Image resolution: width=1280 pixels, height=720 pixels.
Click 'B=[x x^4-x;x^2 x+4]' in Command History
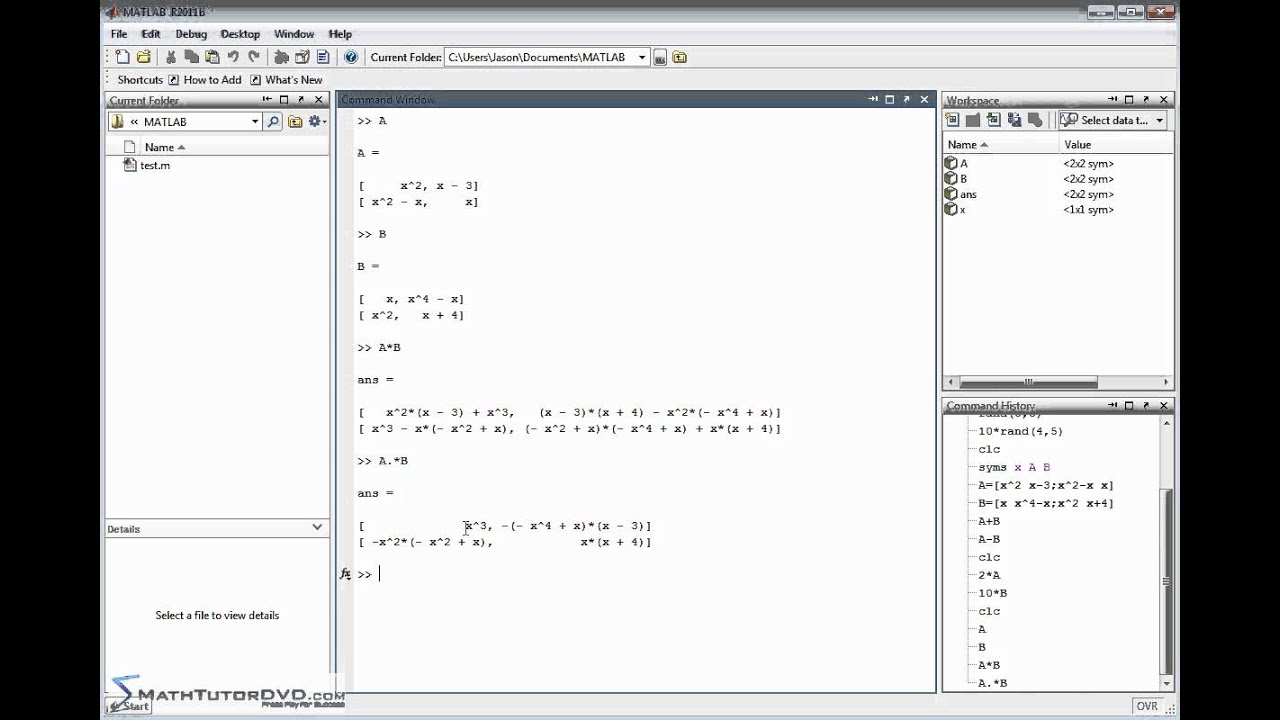point(1045,503)
